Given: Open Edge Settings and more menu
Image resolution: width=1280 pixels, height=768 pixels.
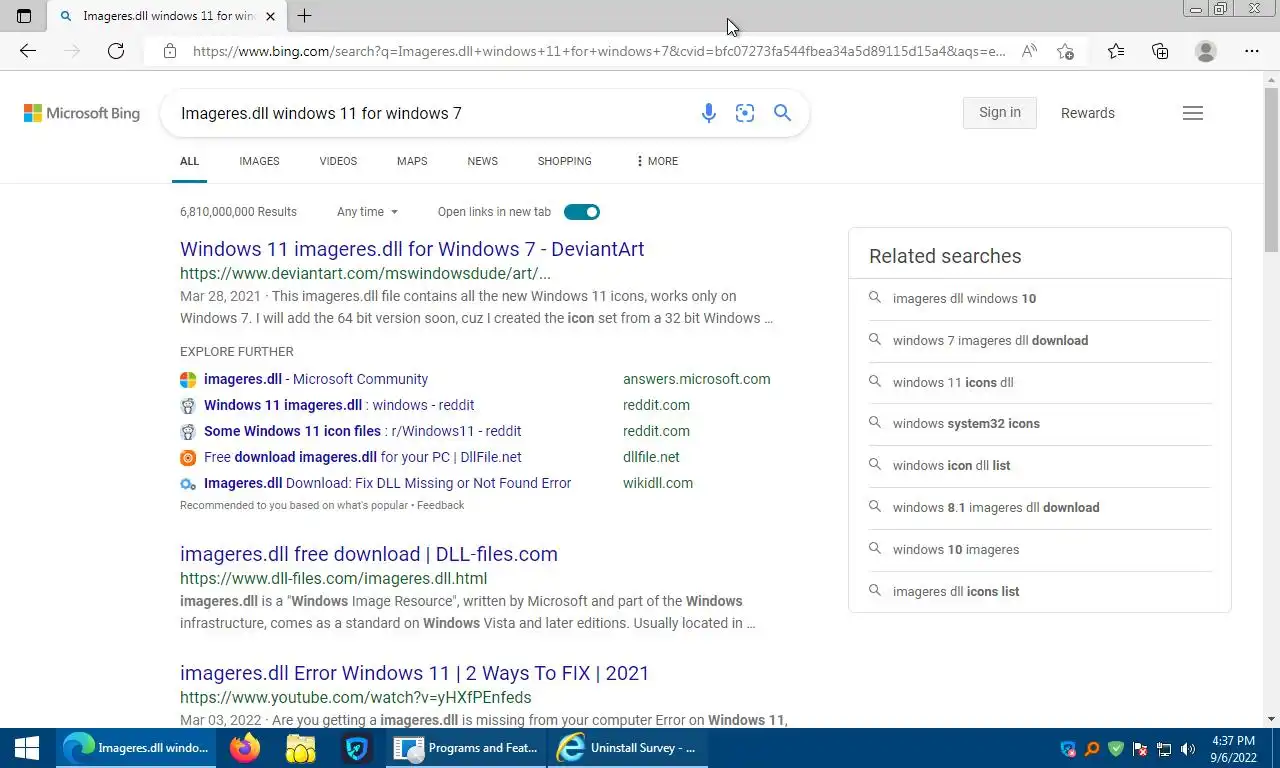Looking at the screenshot, I should click(1252, 51).
